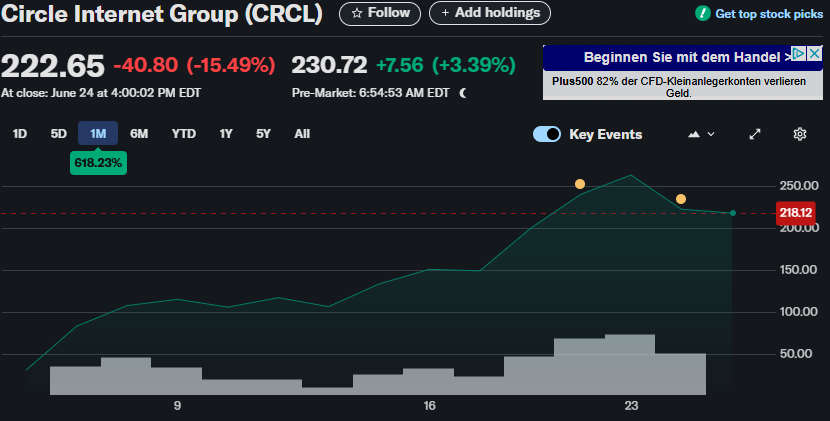Click the date label 23 on axis
This screenshot has width=830, height=421.
coord(631,406)
